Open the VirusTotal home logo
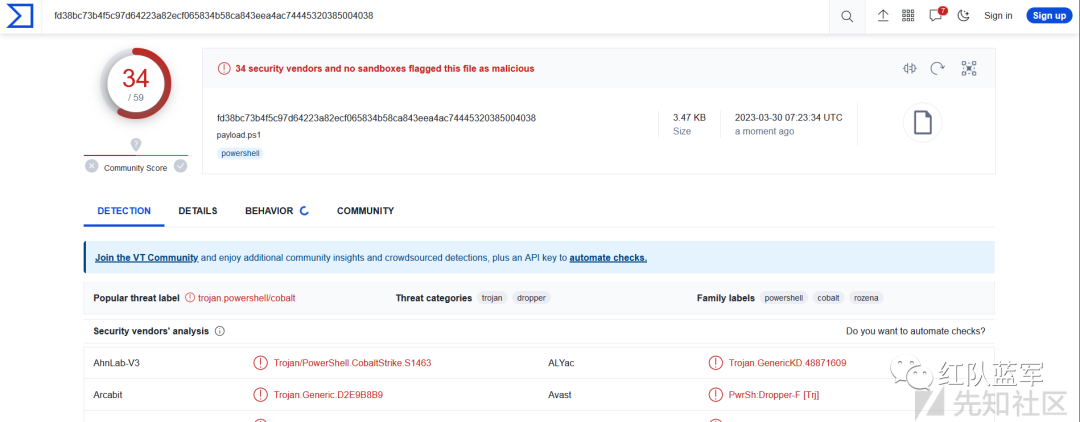This screenshot has height=422, width=1080. pyautogui.click(x=20, y=16)
